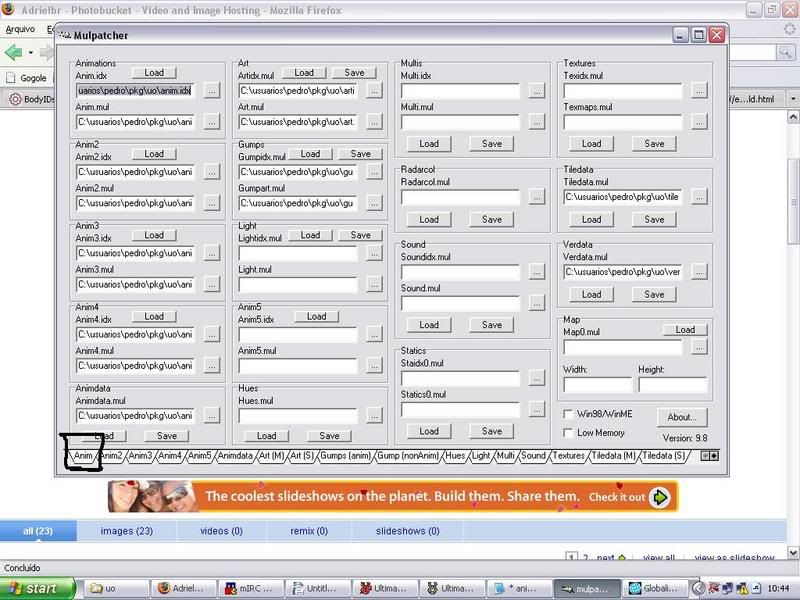Viewport: 800px width, 600px height.
Task: Open the back history dropdown arrow
Action: [x=31, y=52]
